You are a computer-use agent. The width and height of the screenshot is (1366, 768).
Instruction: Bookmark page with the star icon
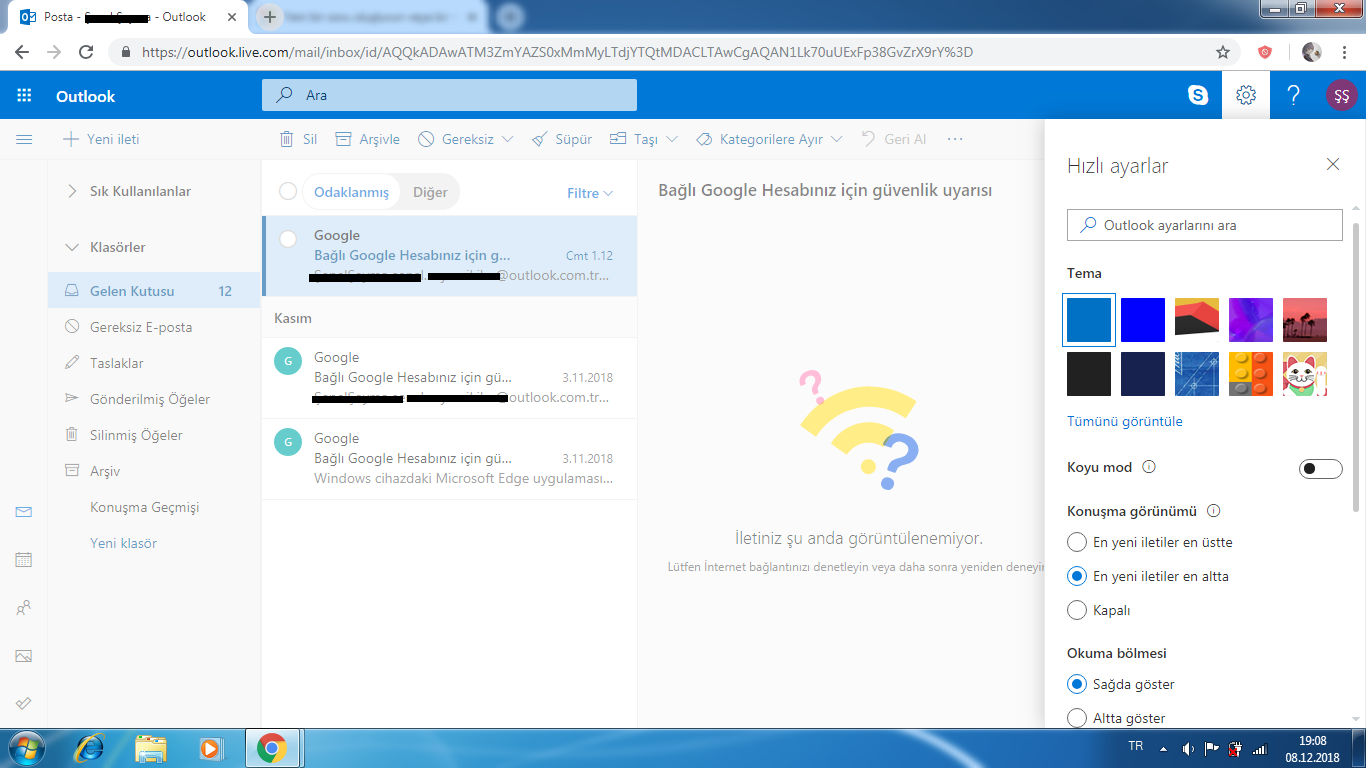point(1222,52)
